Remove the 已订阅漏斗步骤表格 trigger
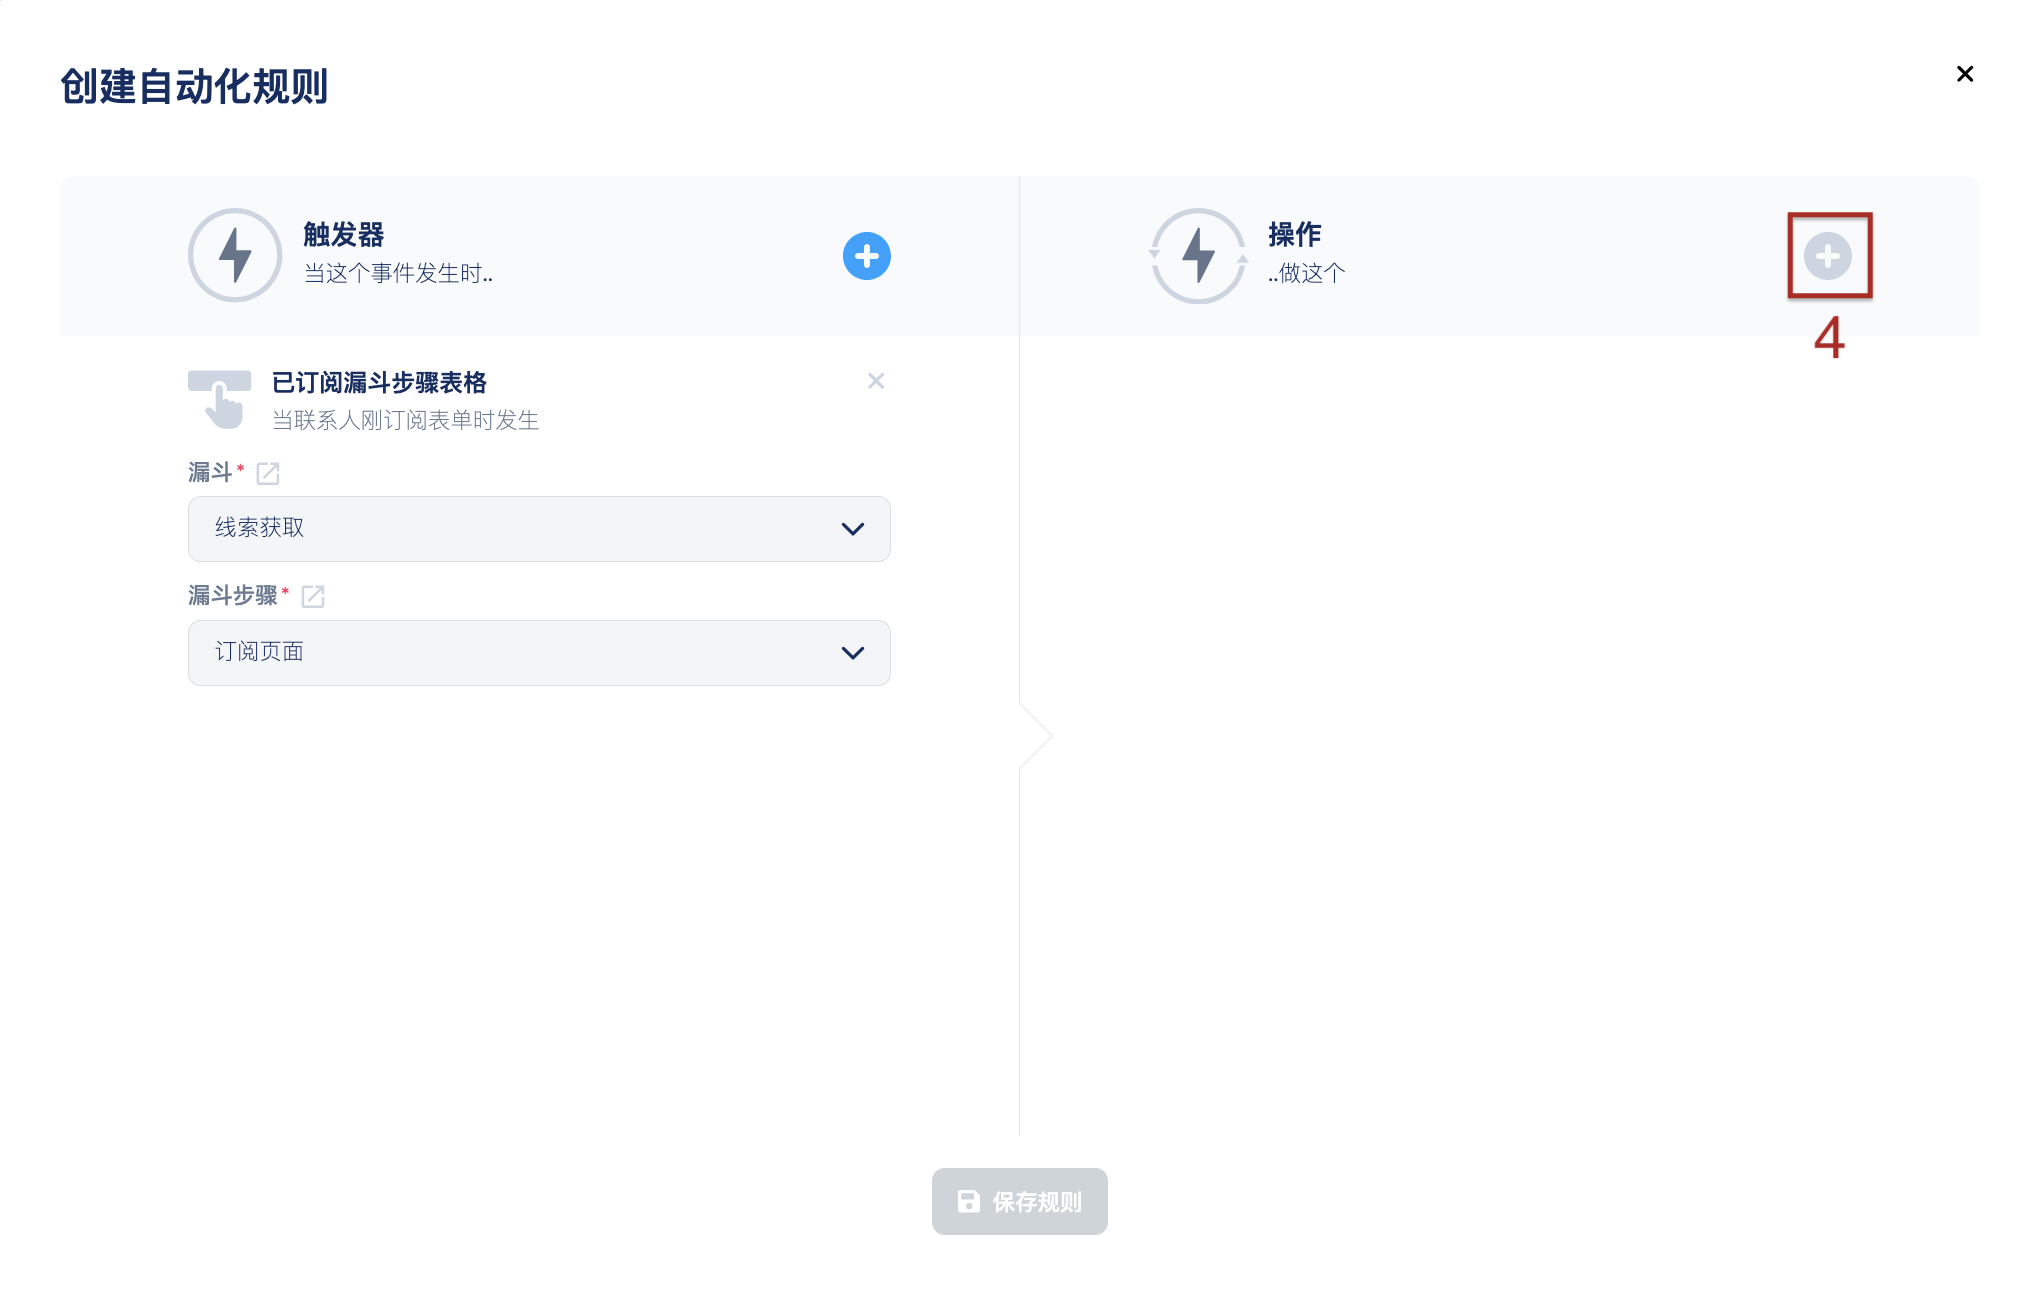 [876, 381]
